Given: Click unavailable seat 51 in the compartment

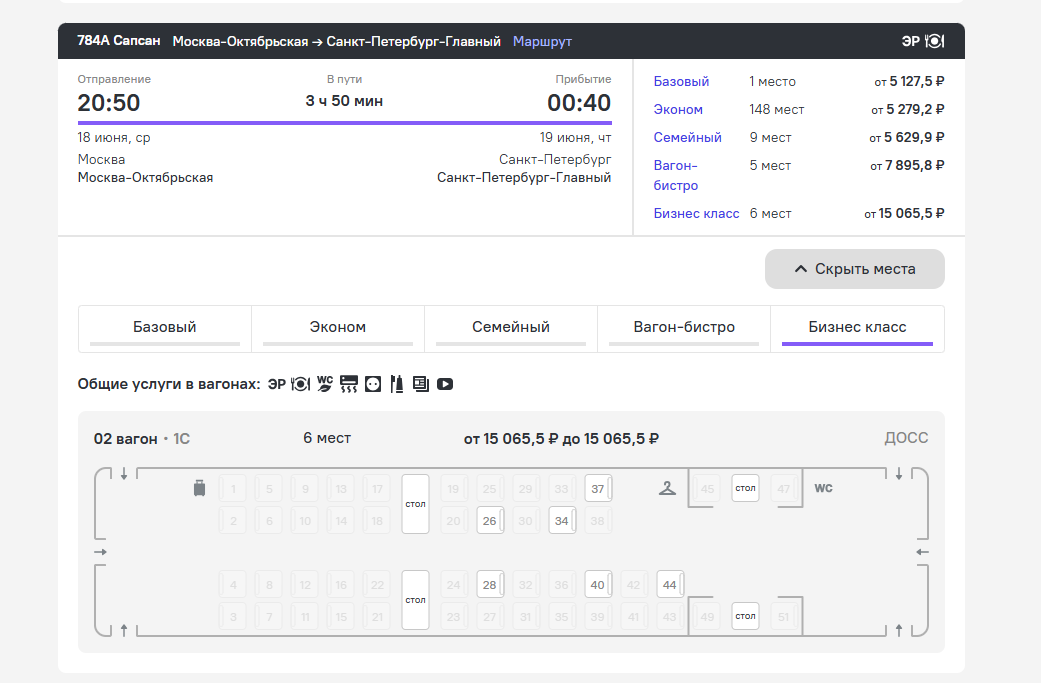Looking at the screenshot, I should point(783,617).
